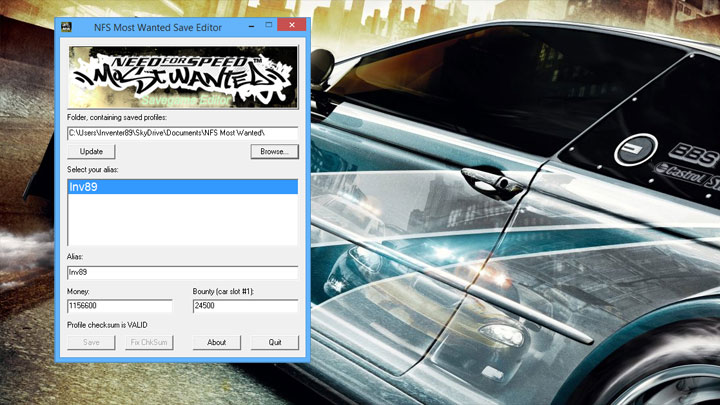The width and height of the screenshot is (720, 405).
Task: Quit the save editor
Action: 274,342
